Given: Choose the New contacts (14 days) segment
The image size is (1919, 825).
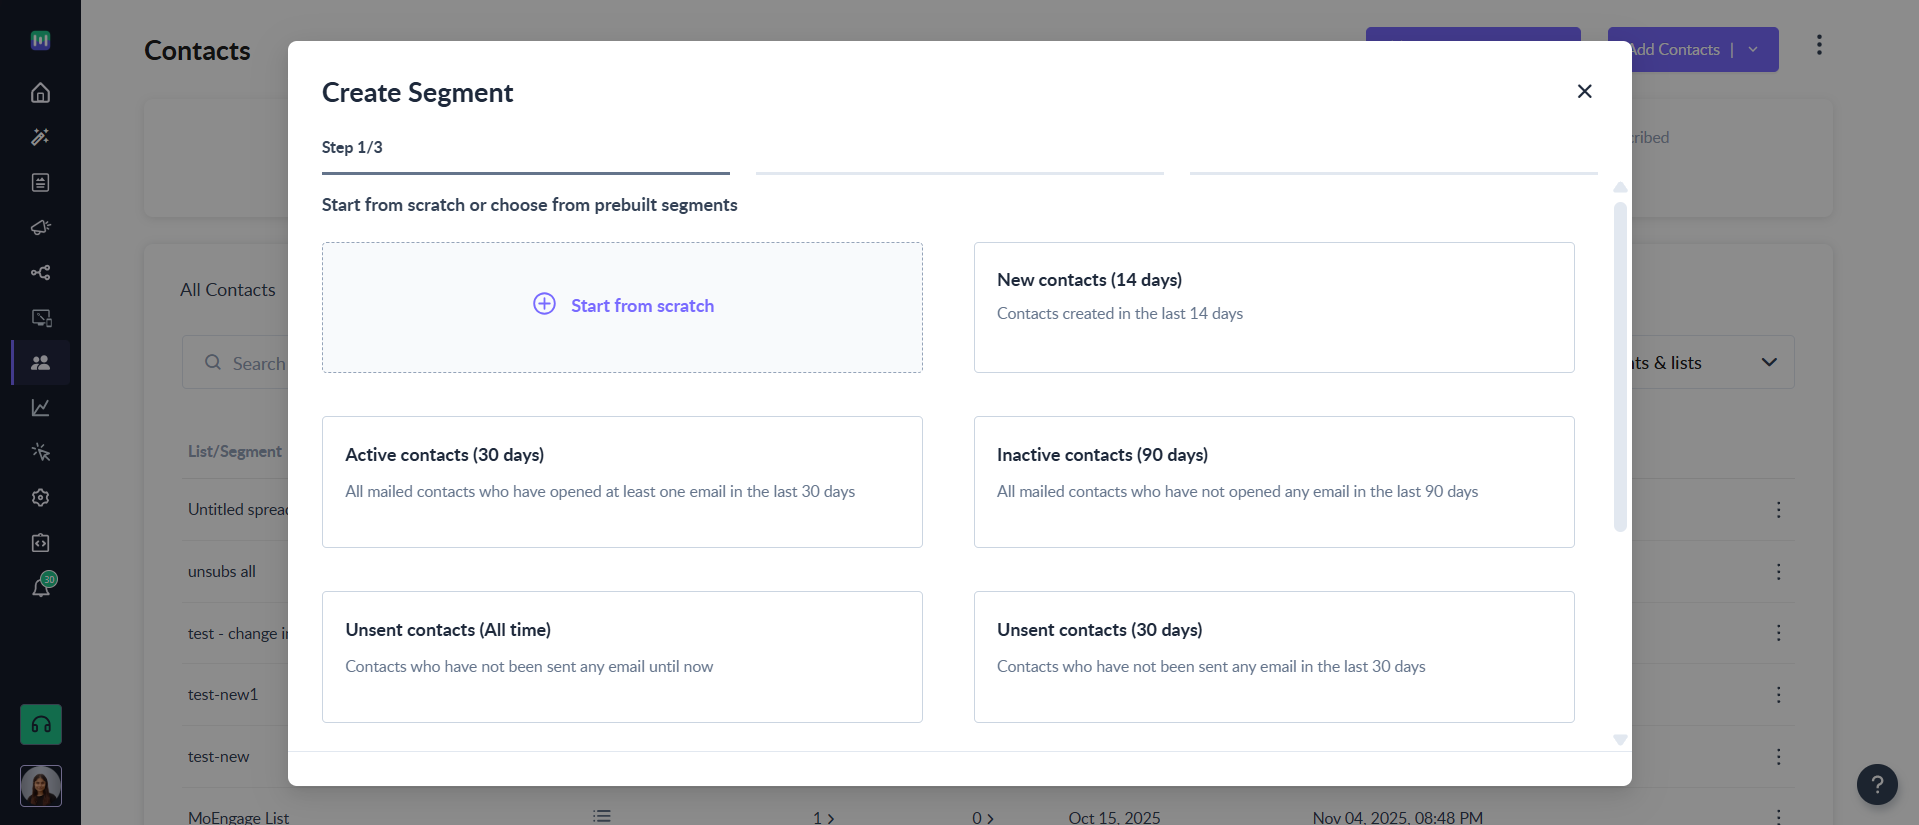Looking at the screenshot, I should coord(1273,307).
